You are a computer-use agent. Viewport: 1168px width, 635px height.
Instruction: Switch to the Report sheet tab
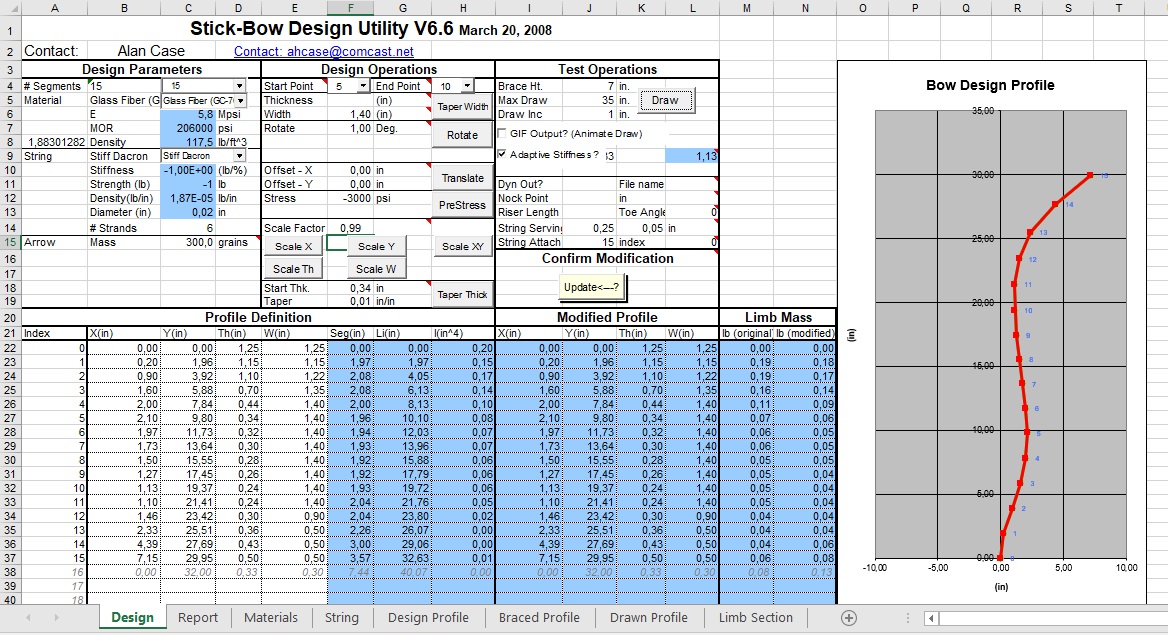(197, 618)
